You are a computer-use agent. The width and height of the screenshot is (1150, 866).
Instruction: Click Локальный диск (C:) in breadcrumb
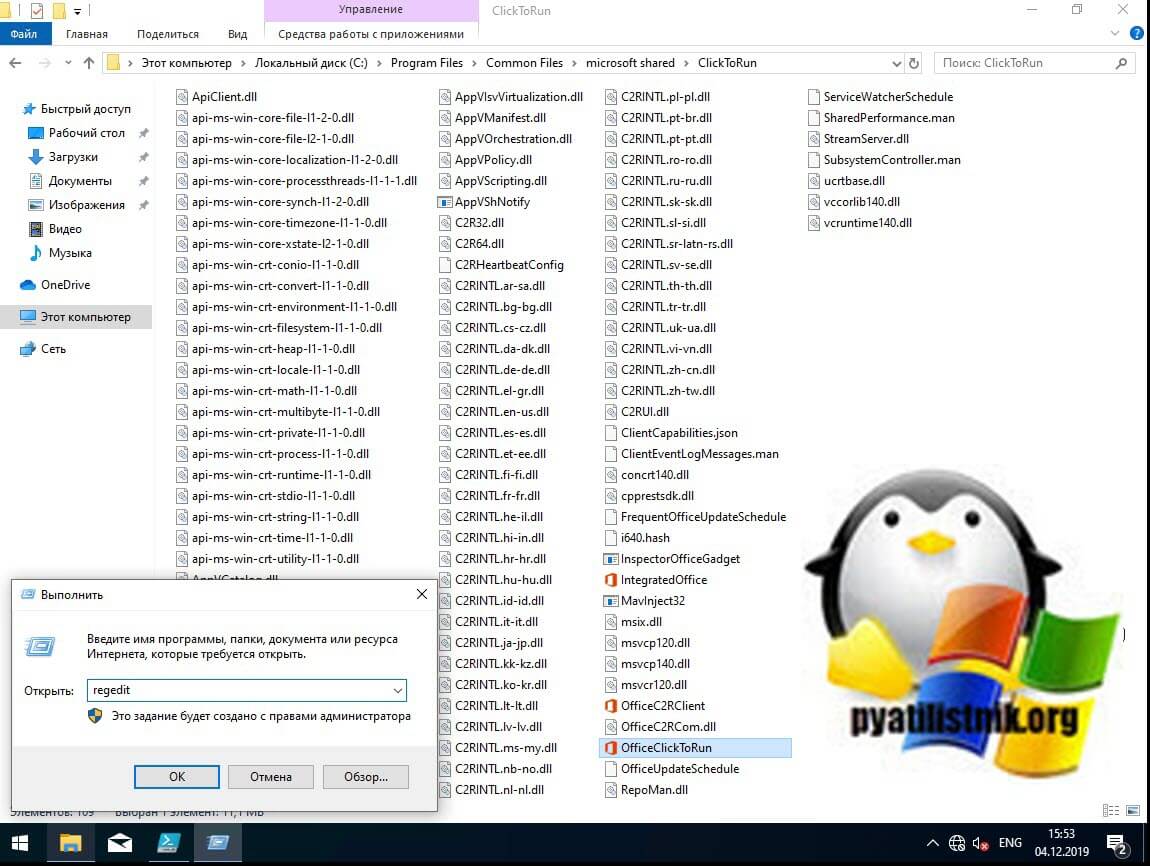click(x=311, y=63)
